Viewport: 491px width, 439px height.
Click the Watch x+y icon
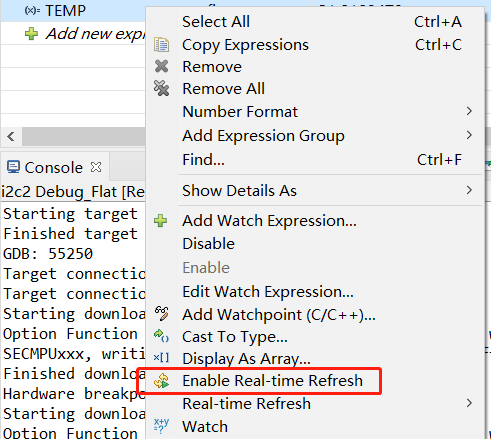(161, 426)
